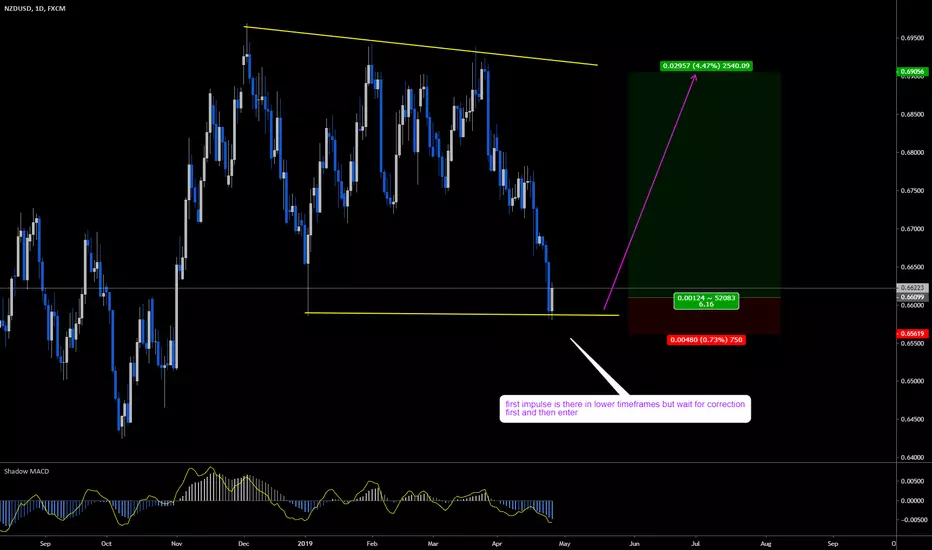Screen dimensions: 932x550
Task: Select the white callout note about first impulse
Action: (x=625, y=408)
